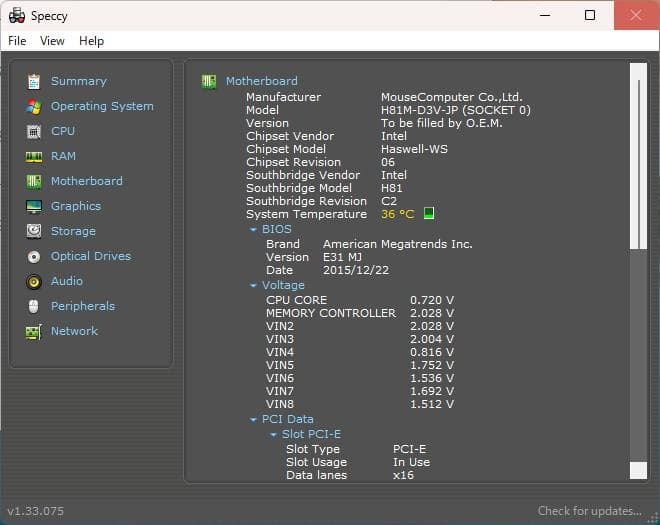Image resolution: width=660 pixels, height=525 pixels.
Task: Click the Motherboard panel heading text
Action: tap(261, 81)
